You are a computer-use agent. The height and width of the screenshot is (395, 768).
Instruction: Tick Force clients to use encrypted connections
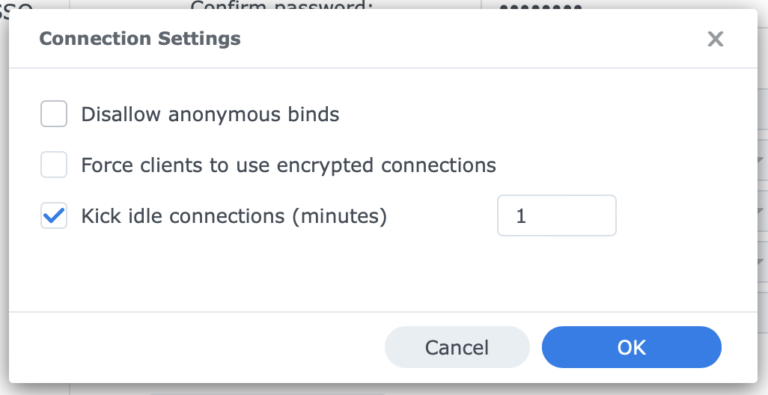54,165
